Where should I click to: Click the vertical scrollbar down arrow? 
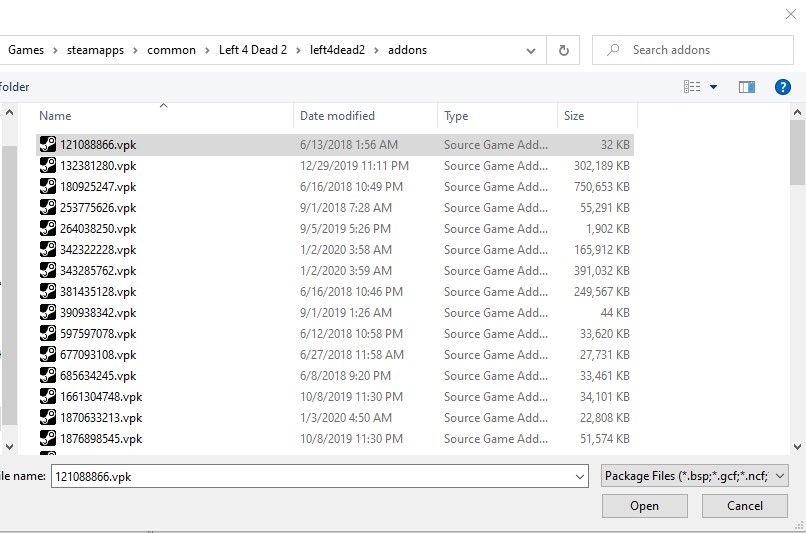(797, 447)
